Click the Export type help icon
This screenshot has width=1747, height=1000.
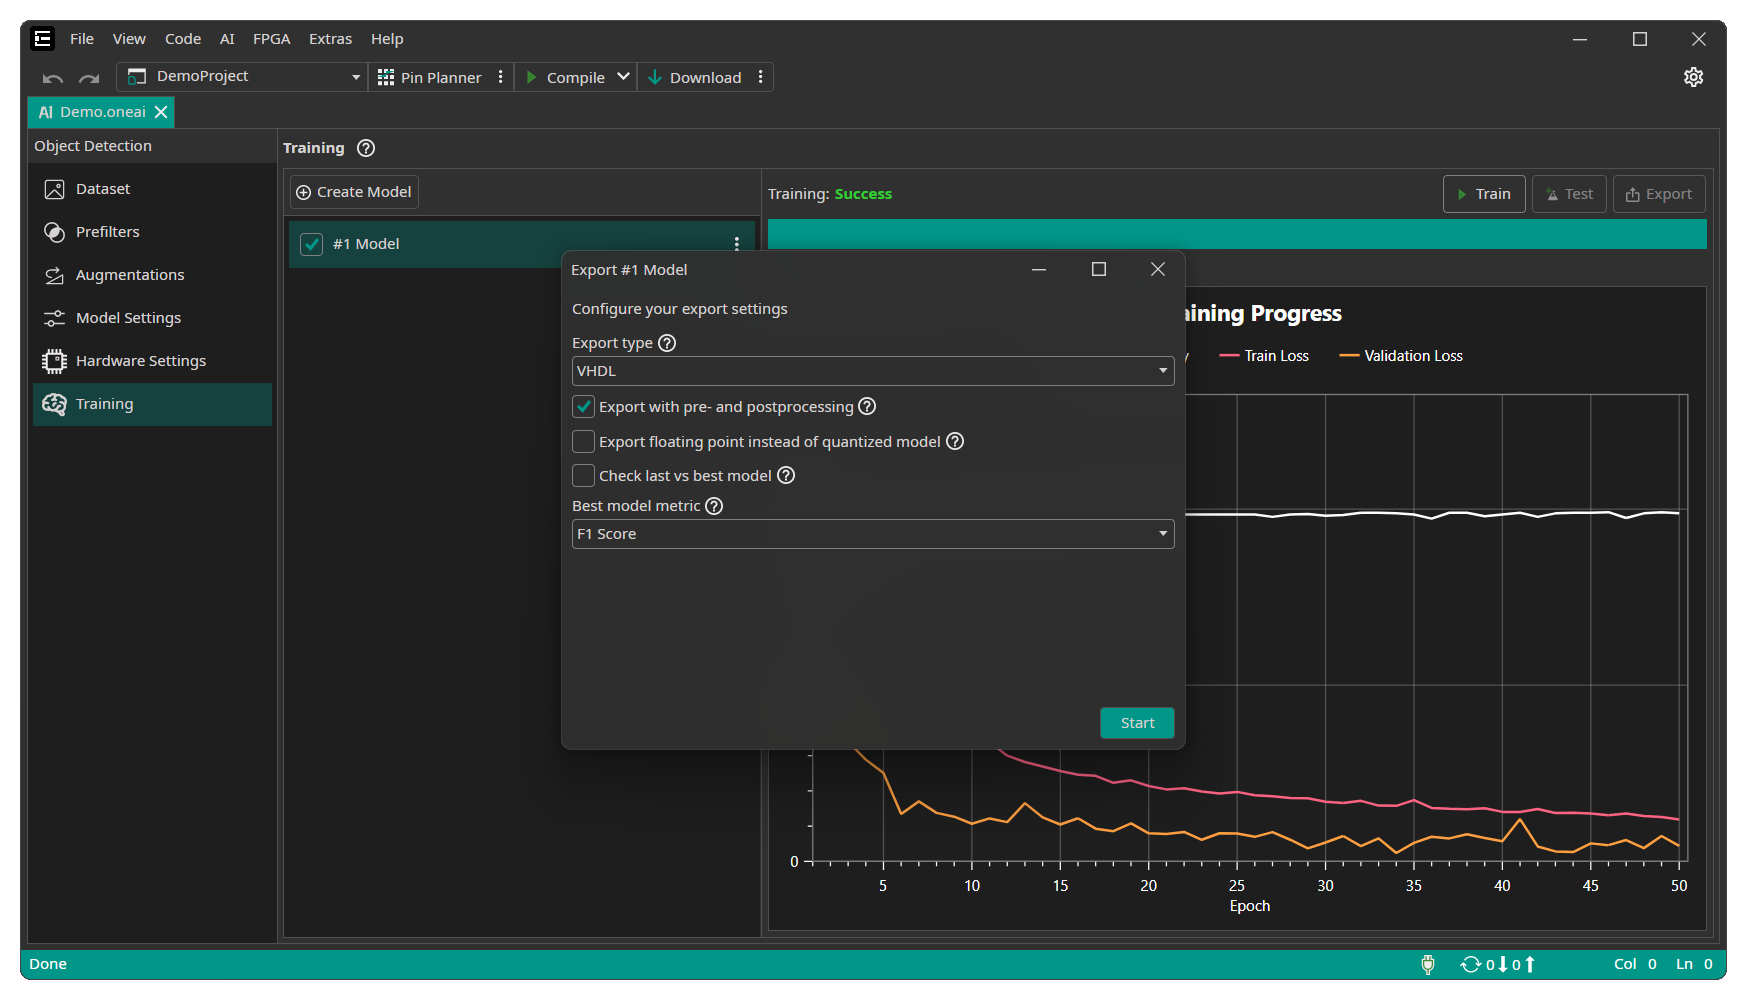point(667,343)
